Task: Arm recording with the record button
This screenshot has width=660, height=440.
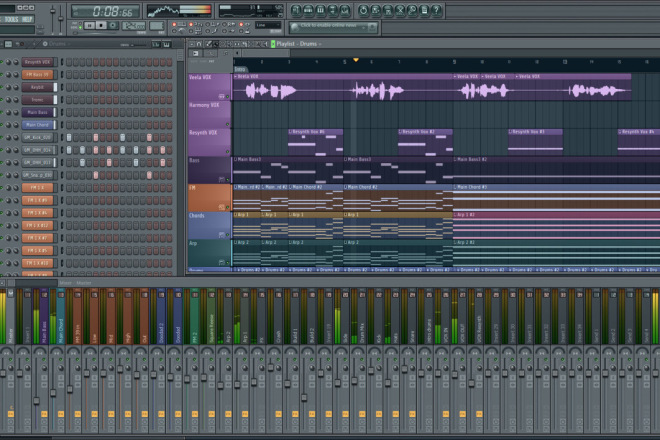Action: pyautogui.click(x=113, y=26)
